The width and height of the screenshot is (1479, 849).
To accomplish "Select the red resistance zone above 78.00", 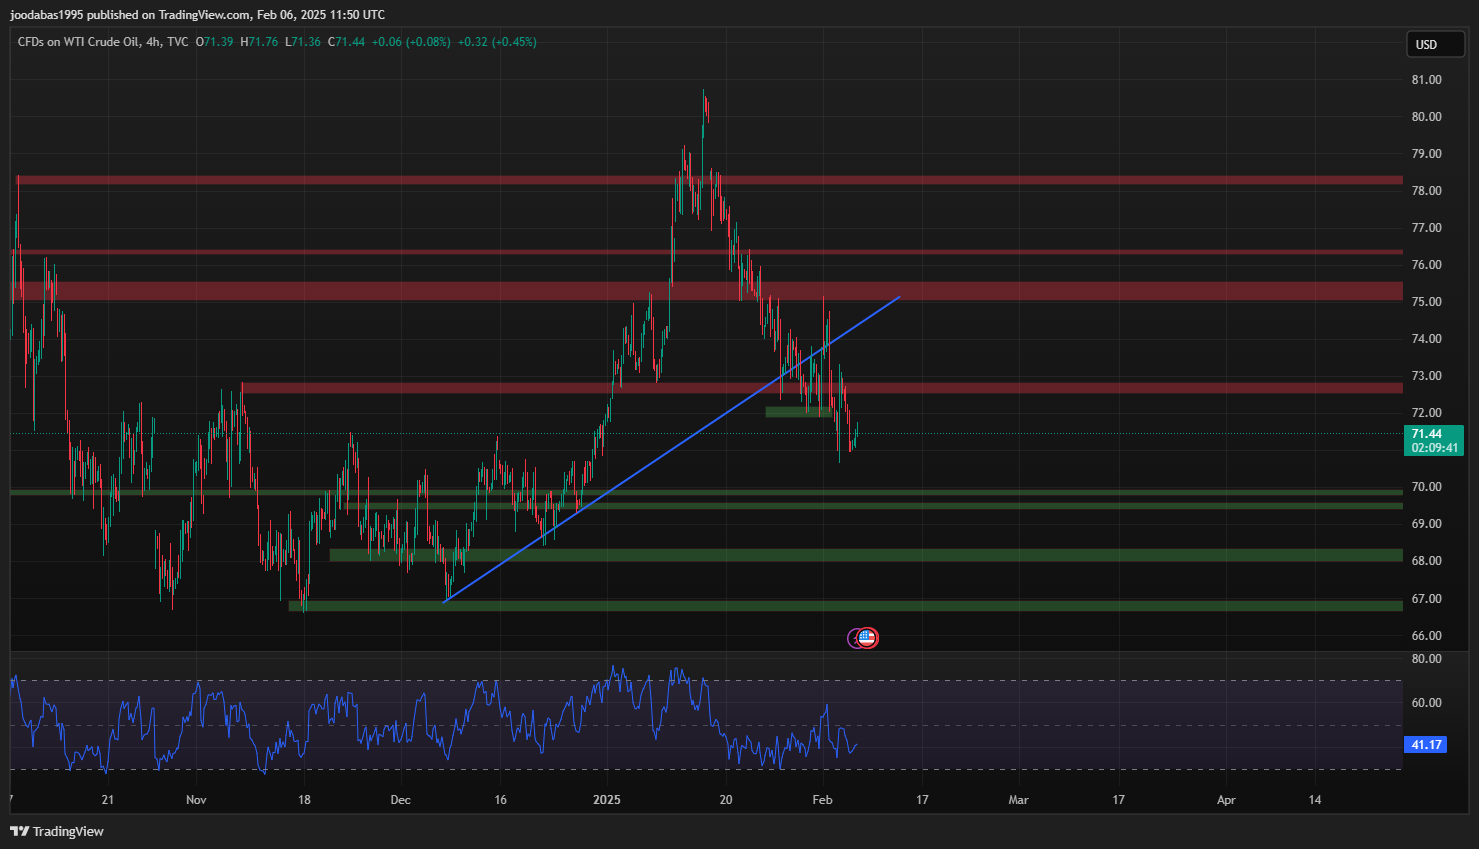I will 707,180.
